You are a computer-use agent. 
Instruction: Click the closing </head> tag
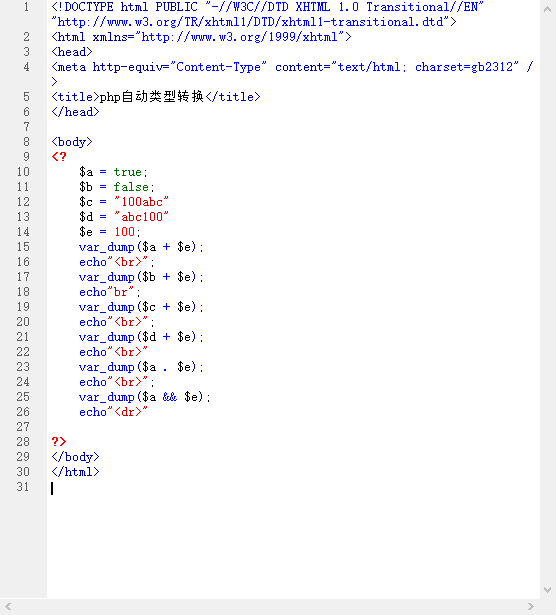coord(75,112)
